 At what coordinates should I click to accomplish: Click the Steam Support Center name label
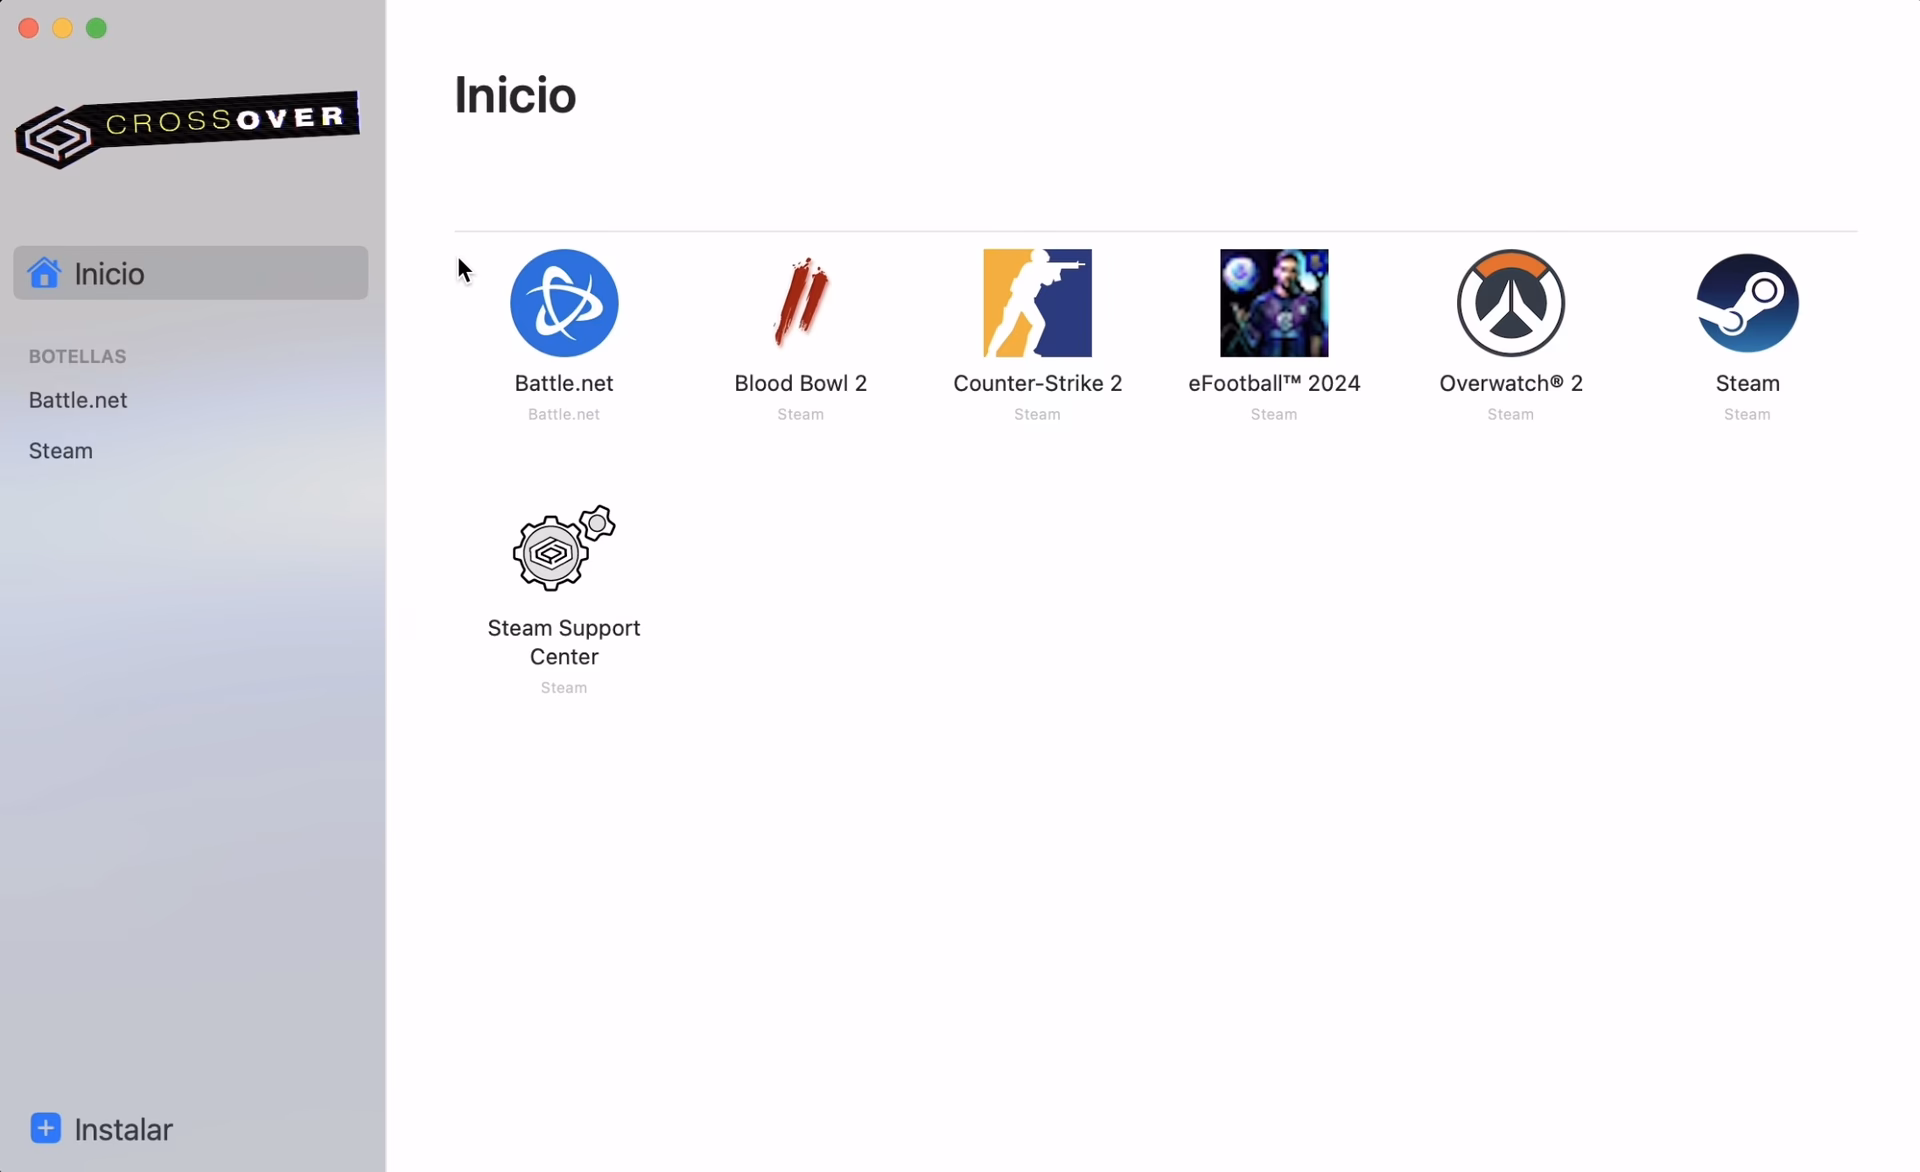click(564, 642)
